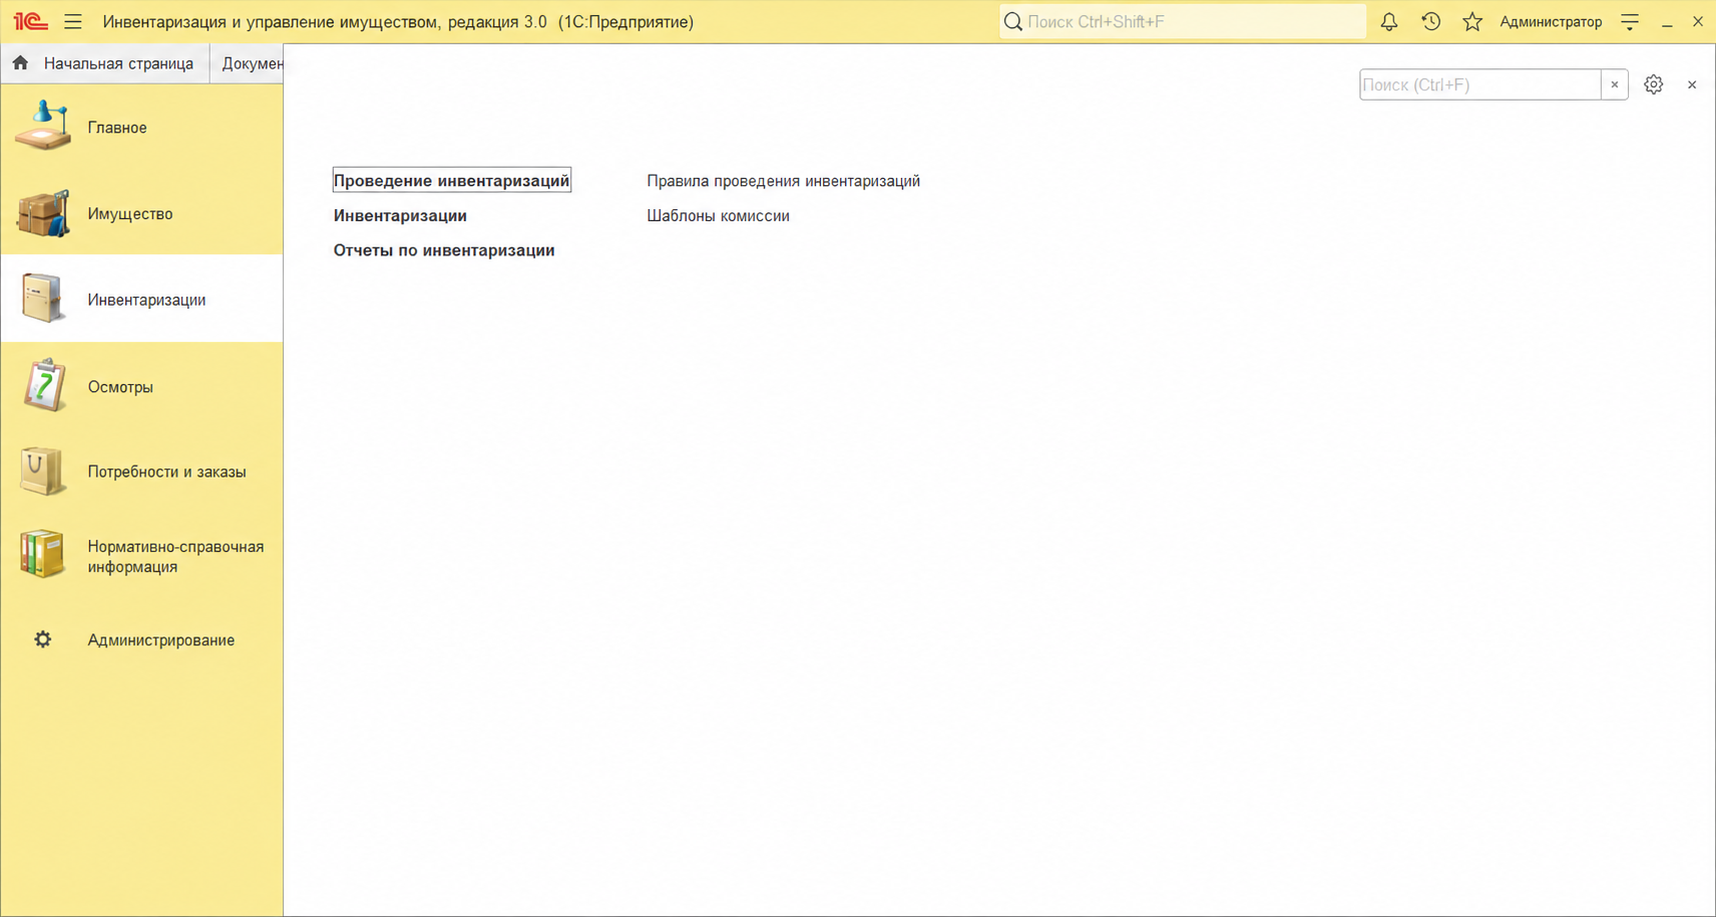Open the service settings menu icon
The image size is (1716, 917).
point(1630,21)
